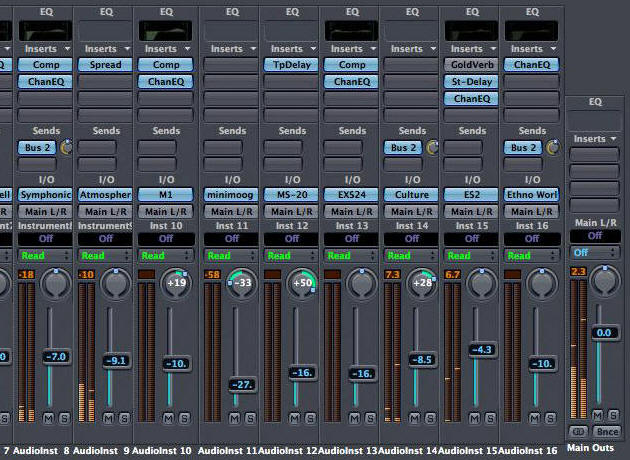The image size is (630, 460).
Task: Open the EXS24 sampler slot
Action: (351, 195)
